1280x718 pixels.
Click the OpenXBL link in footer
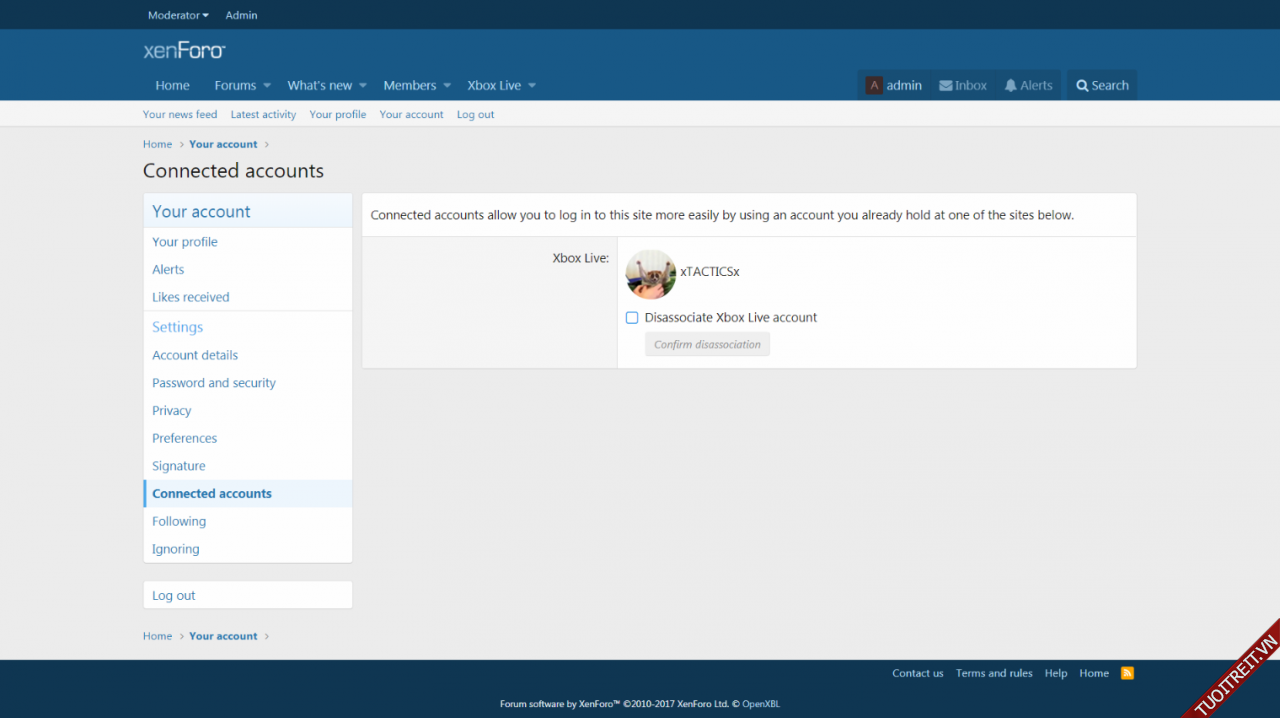coord(760,704)
